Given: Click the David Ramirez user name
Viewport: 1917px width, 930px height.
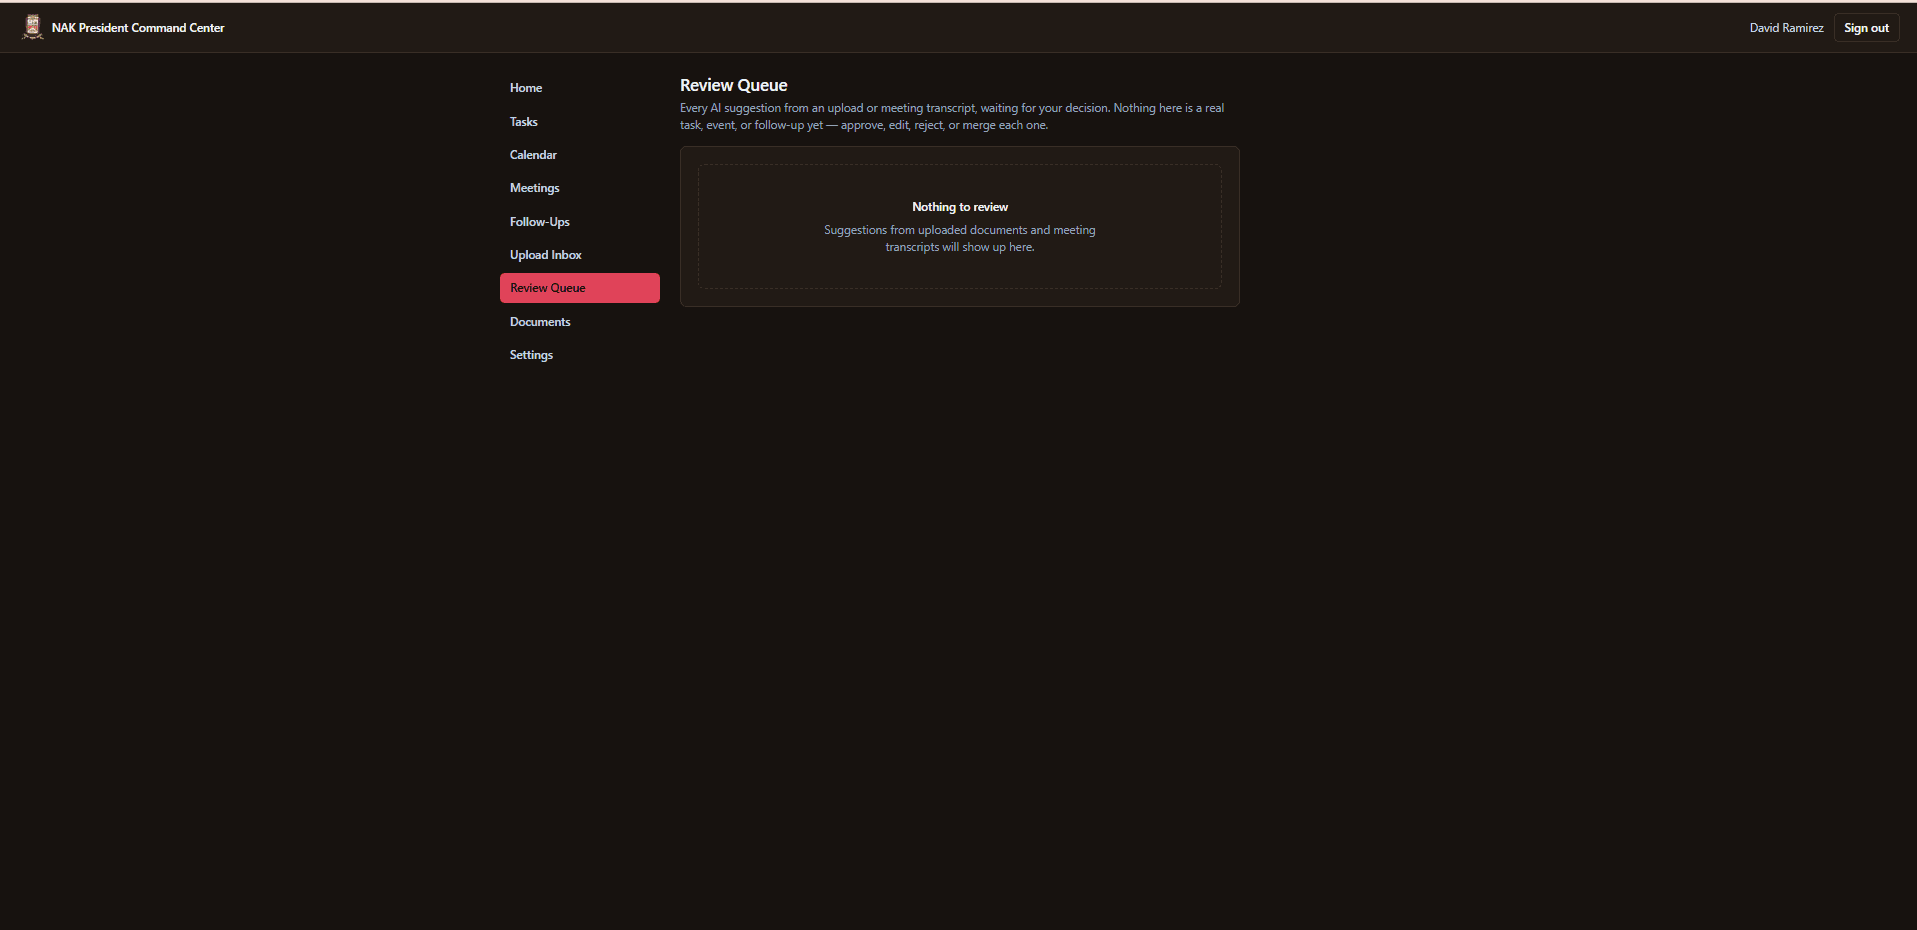Looking at the screenshot, I should 1786,28.
